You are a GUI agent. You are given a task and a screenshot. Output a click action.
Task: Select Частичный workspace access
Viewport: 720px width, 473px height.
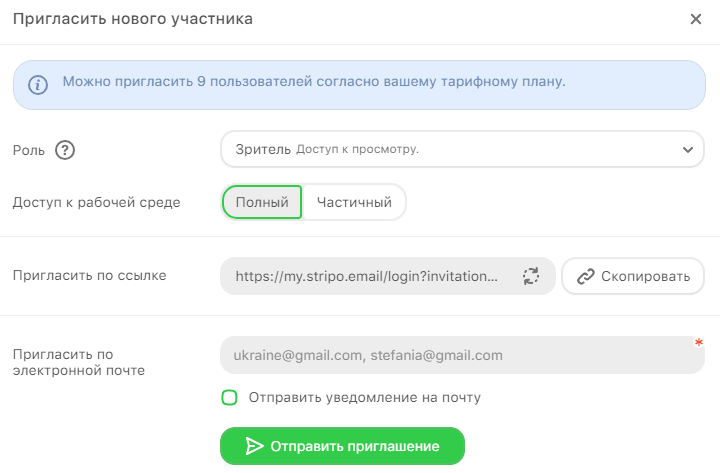tap(354, 202)
